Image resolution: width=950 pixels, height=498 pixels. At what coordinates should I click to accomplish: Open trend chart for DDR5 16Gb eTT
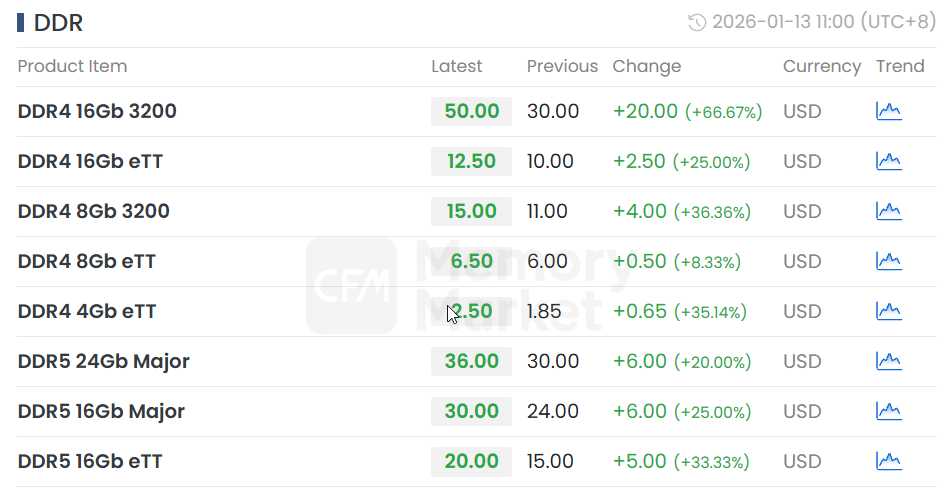[888, 461]
